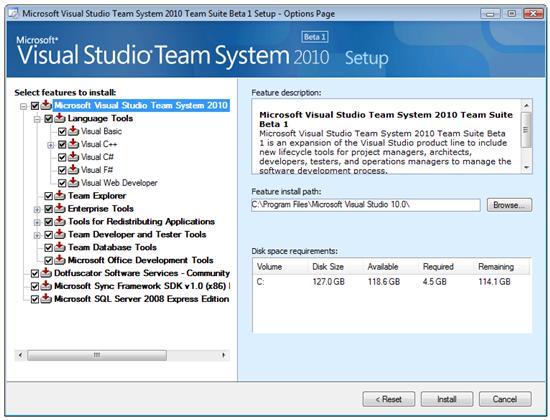Click the Remaining column header

coord(502,267)
